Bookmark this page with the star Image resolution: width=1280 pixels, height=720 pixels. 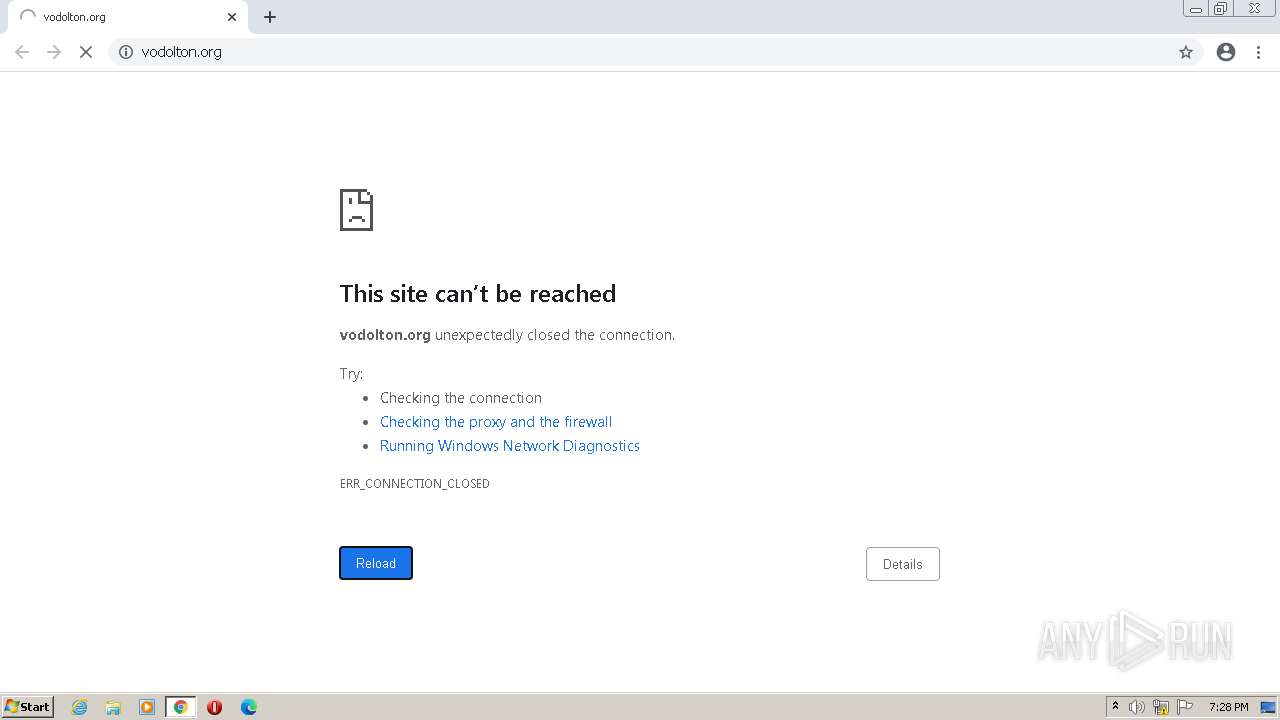click(1186, 52)
